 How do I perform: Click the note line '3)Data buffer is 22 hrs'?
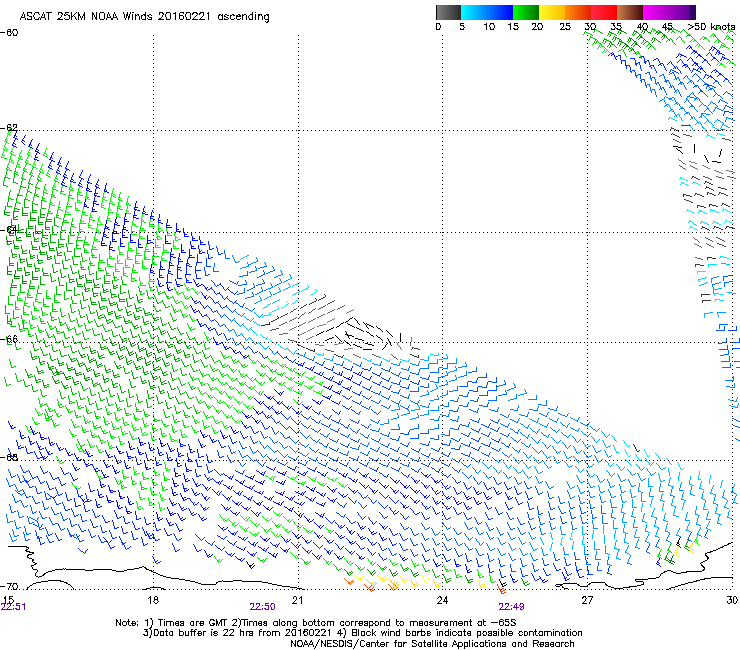(363, 633)
